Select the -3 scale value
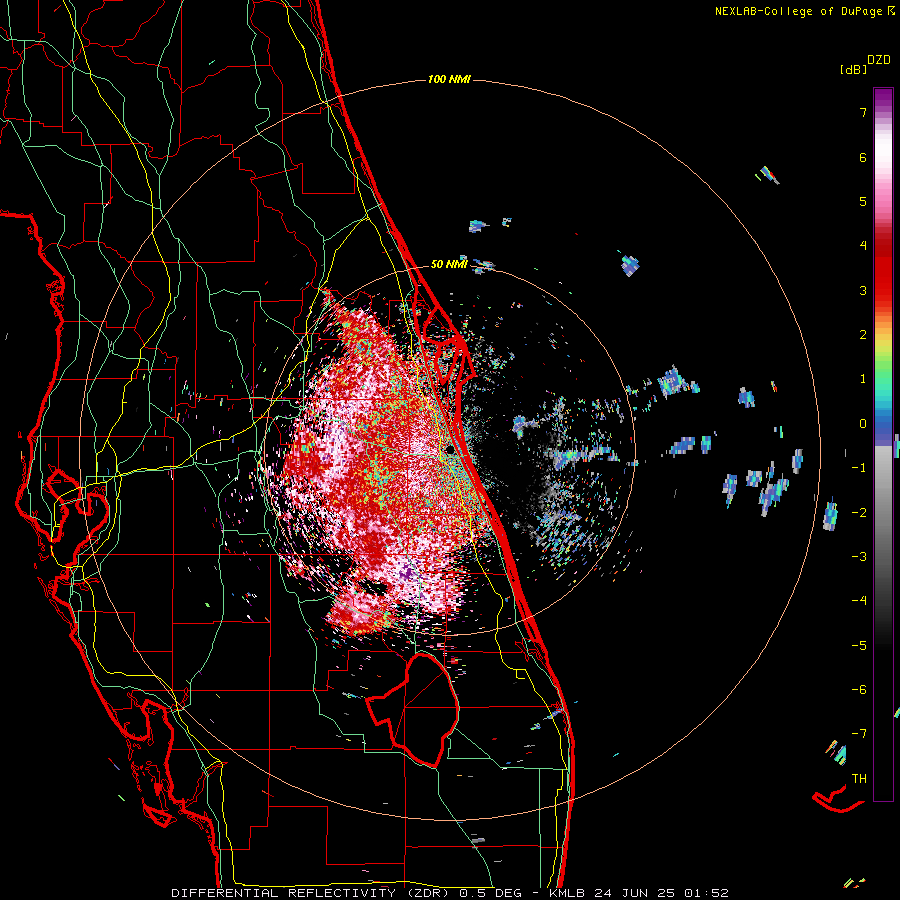Viewport: 900px width, 900px height. (859, 556)
